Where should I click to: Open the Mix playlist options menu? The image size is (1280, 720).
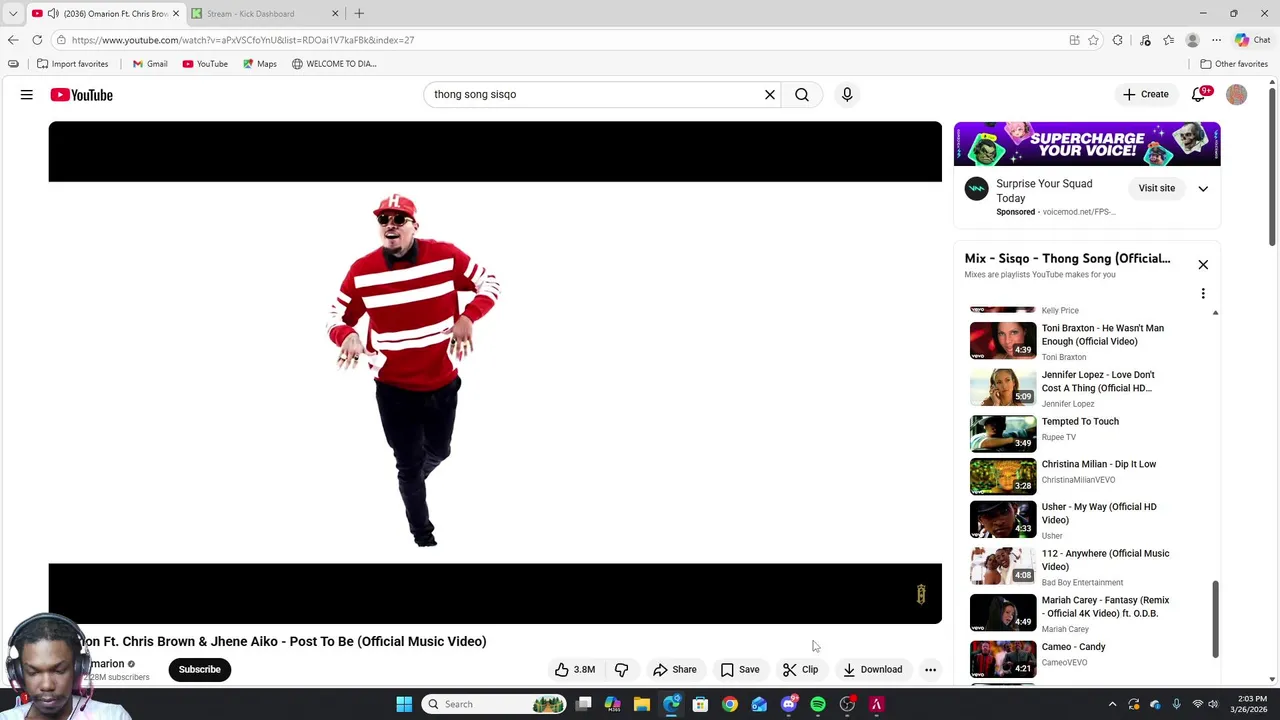tap(1203, 294)
